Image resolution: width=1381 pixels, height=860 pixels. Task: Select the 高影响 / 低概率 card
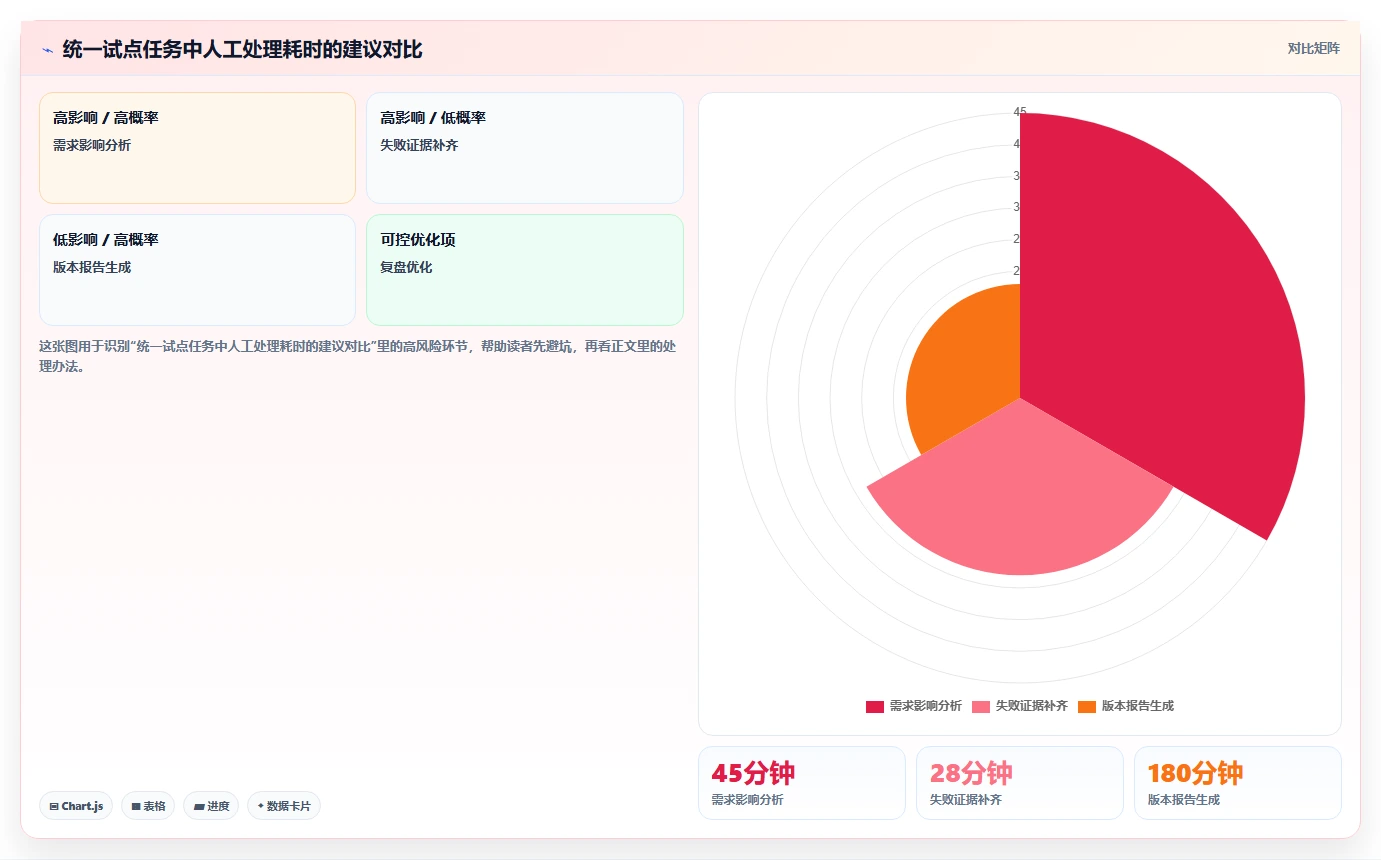525,148
